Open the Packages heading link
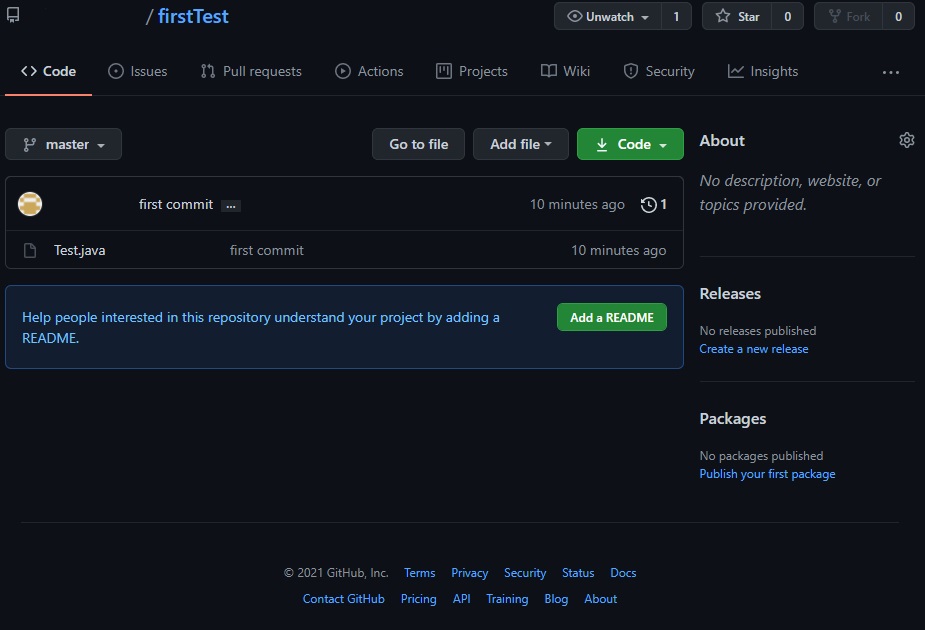The width and height of the screenshot is (925, 630). point(733,419)
